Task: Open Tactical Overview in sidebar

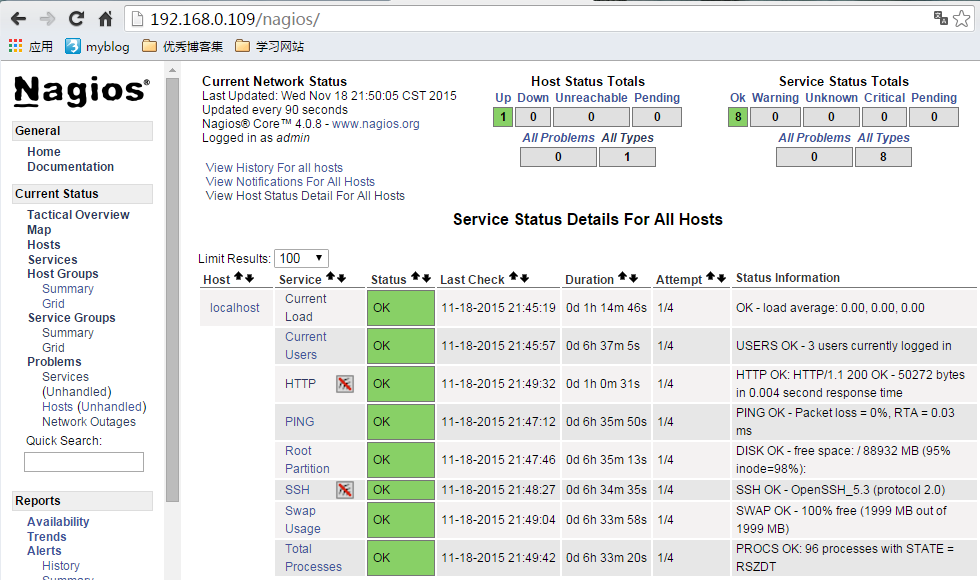Action: point(78,214)
